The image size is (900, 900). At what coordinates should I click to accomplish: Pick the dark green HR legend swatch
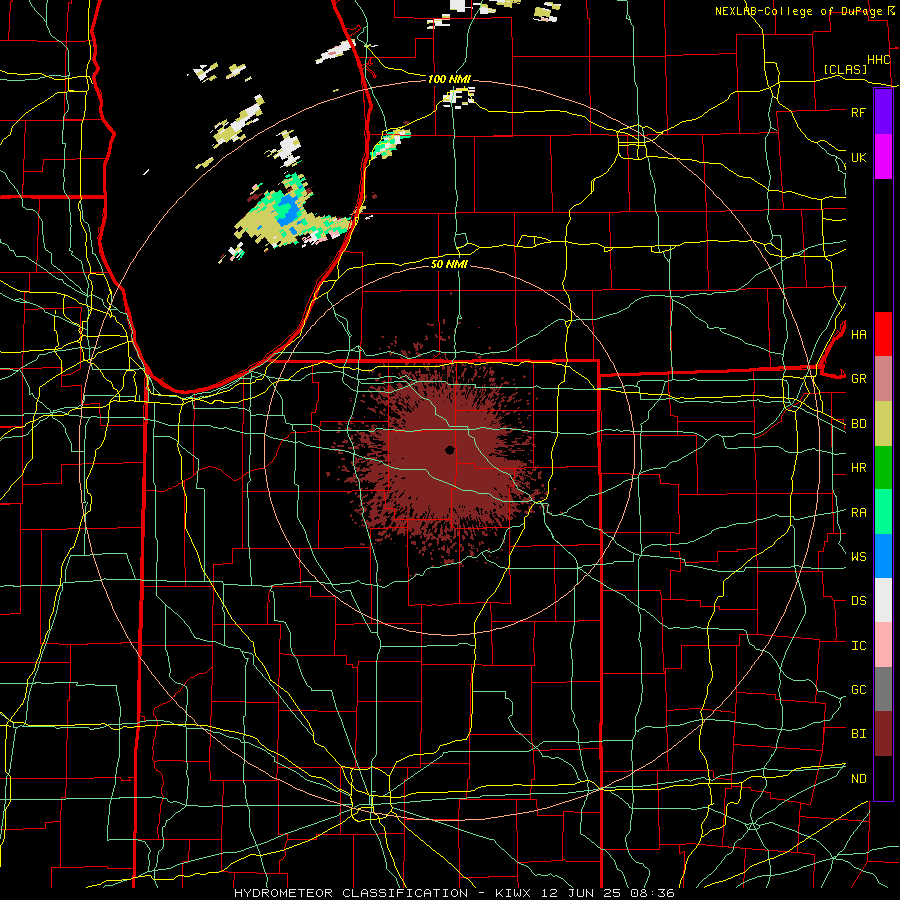click(883, 468)
